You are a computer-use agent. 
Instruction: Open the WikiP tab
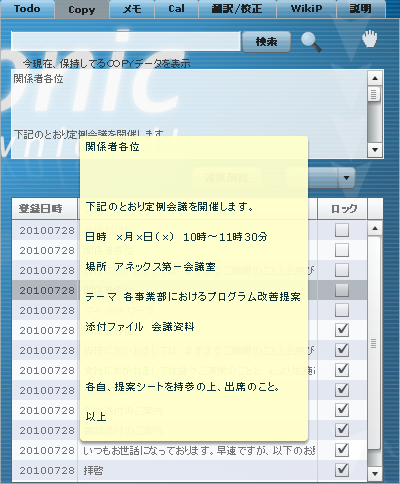pos(306,9)
